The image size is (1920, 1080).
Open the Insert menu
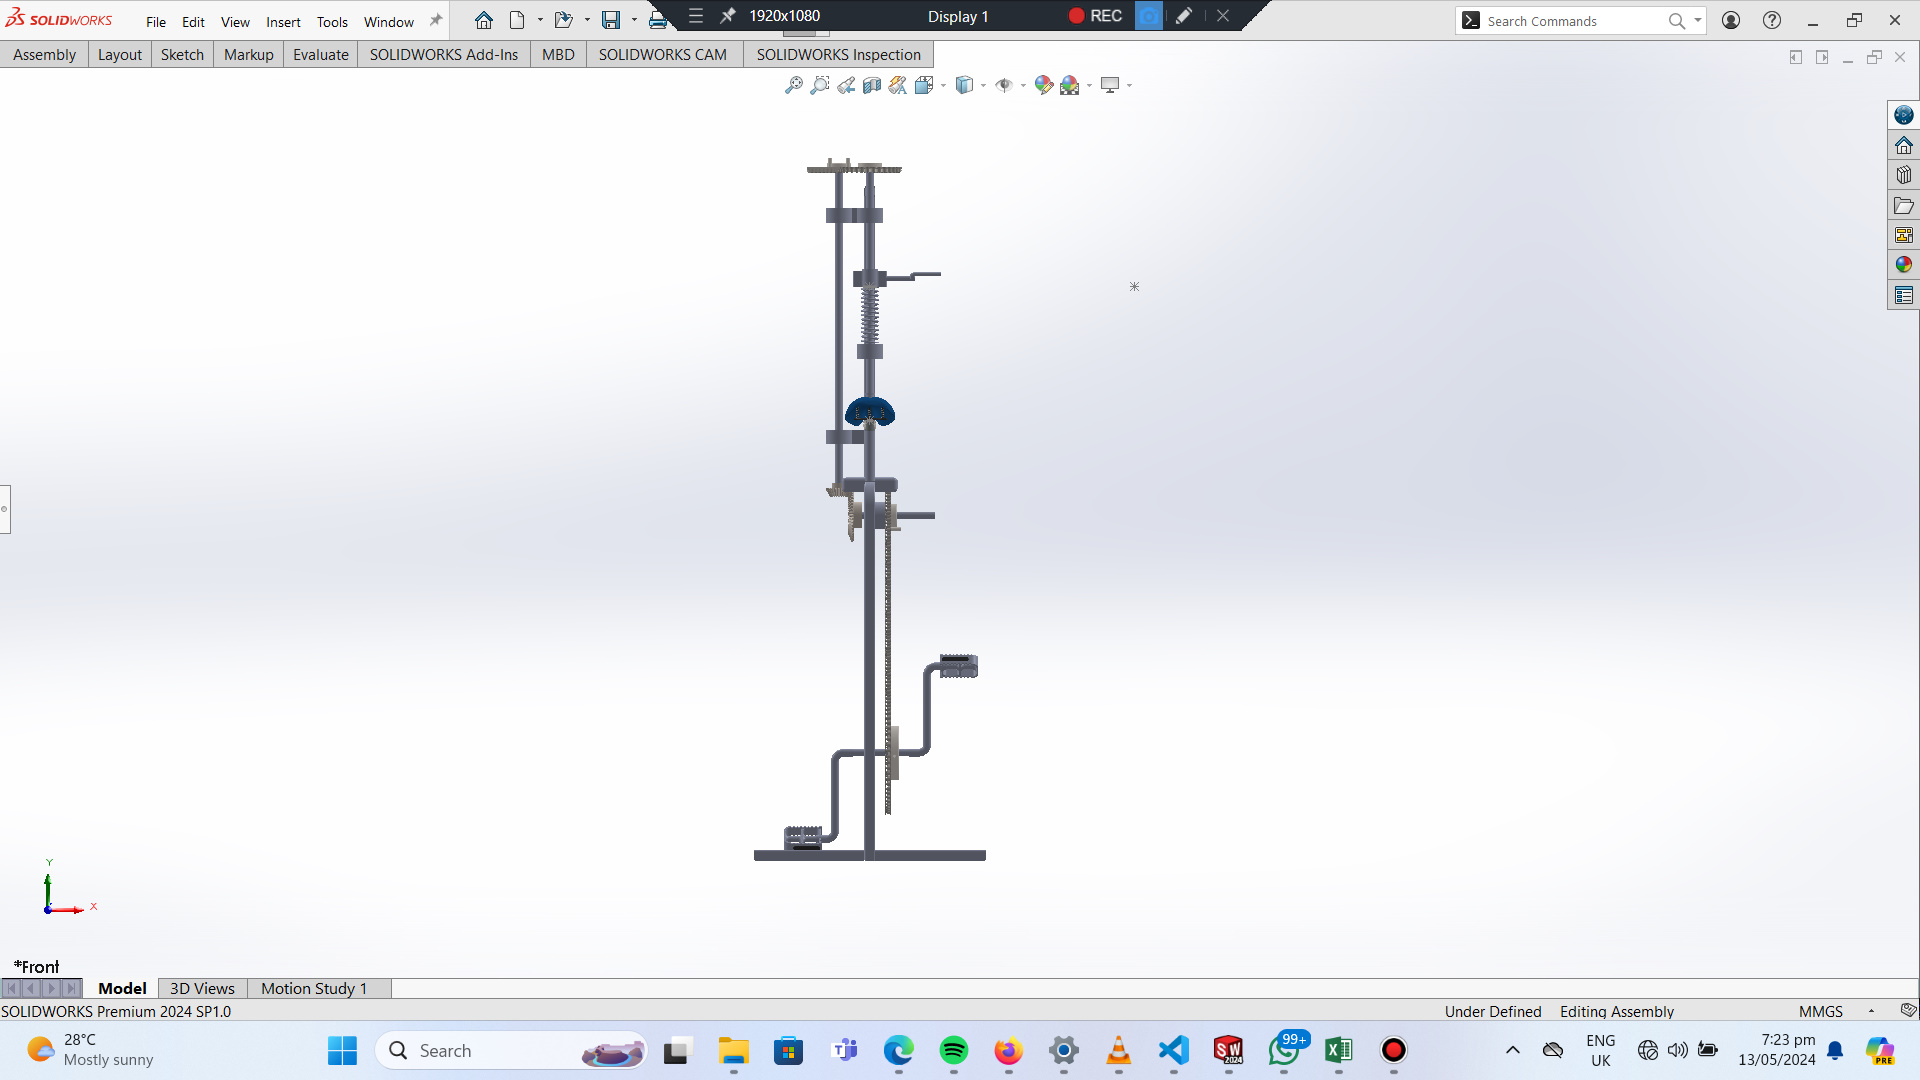283,21
